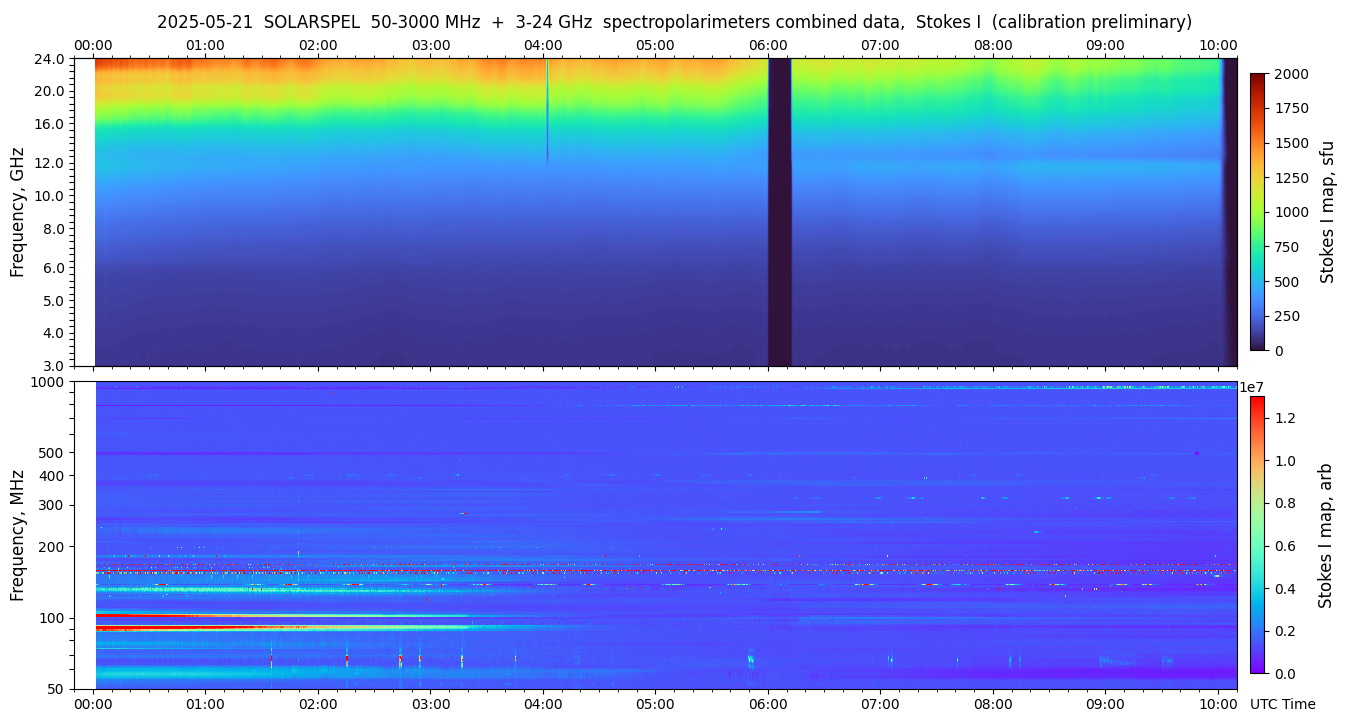
Task: Click the dark data gap after 06:00 in the GHz spectrogram
Action: 779,212
